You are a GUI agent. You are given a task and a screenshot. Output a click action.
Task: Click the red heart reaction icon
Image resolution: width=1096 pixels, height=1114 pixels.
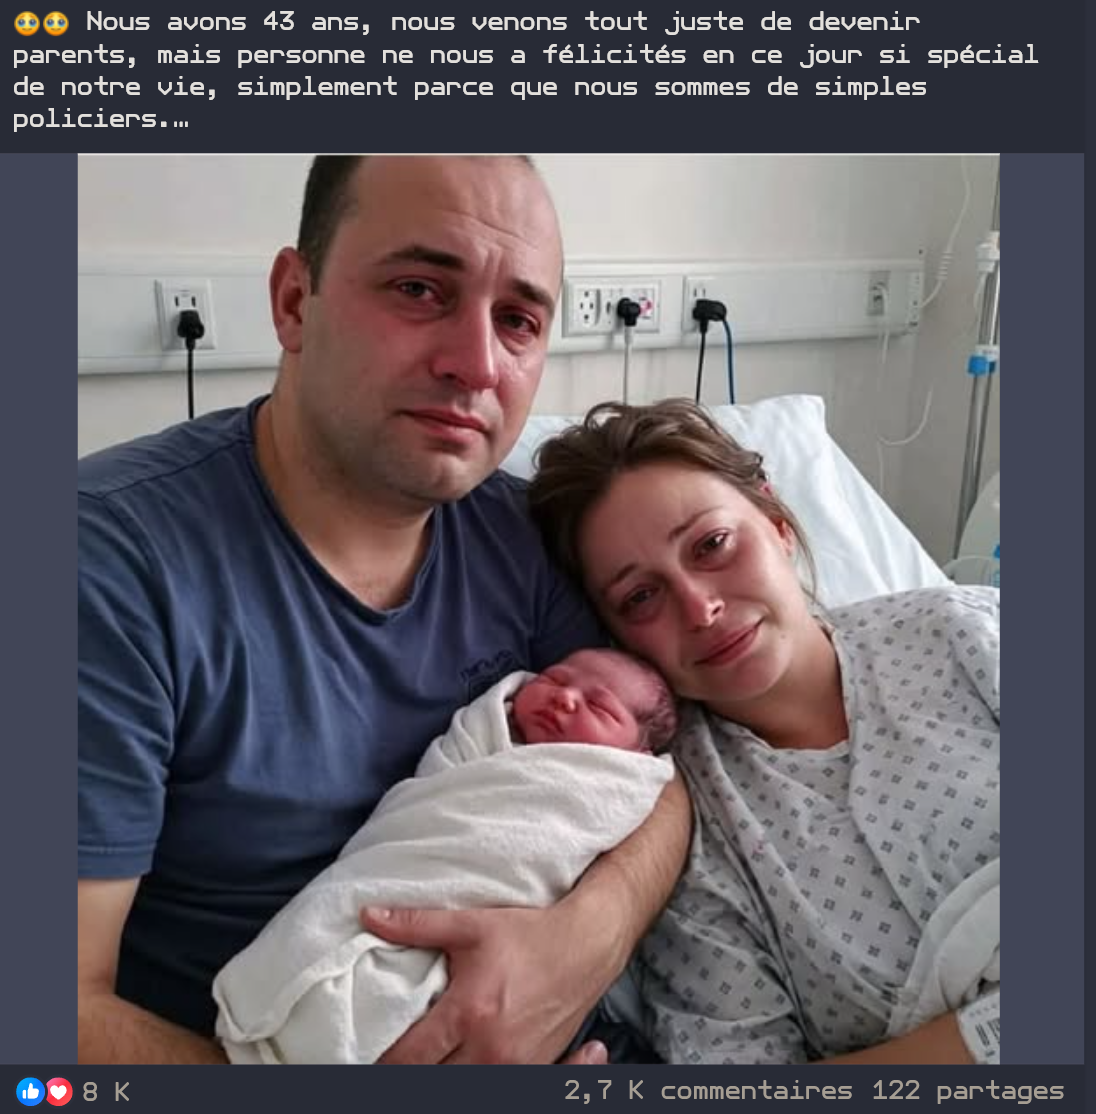[x=59, y=1091]
